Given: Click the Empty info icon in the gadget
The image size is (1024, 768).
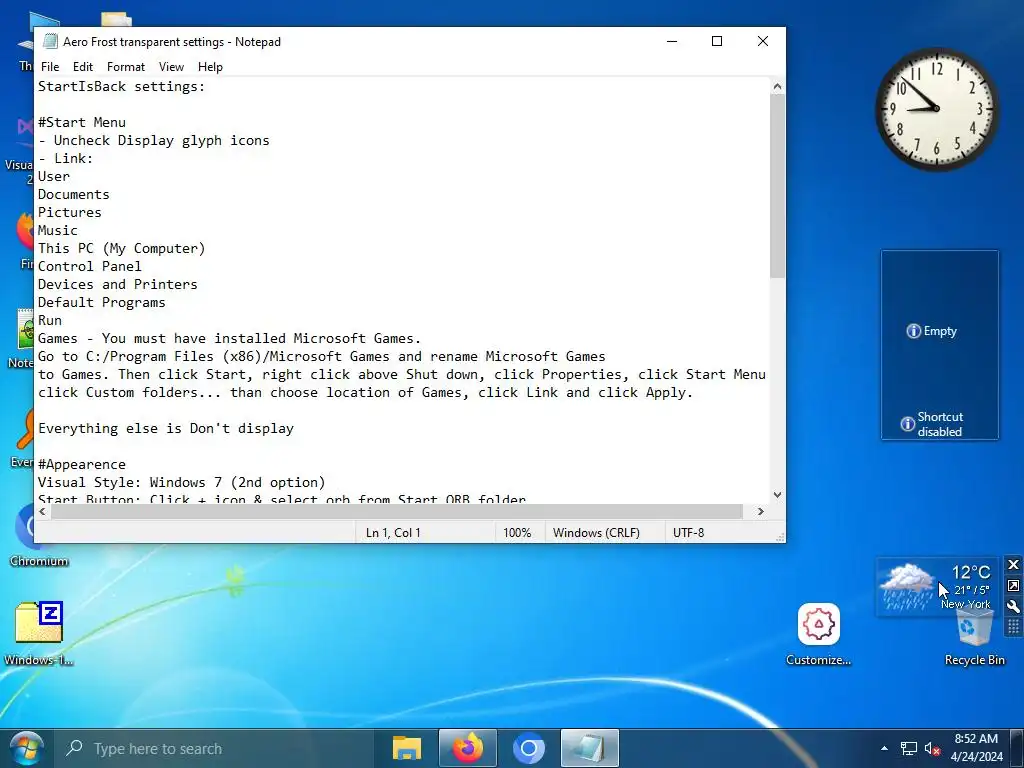Looking at the screenshot, I should (x=913, y=331).
